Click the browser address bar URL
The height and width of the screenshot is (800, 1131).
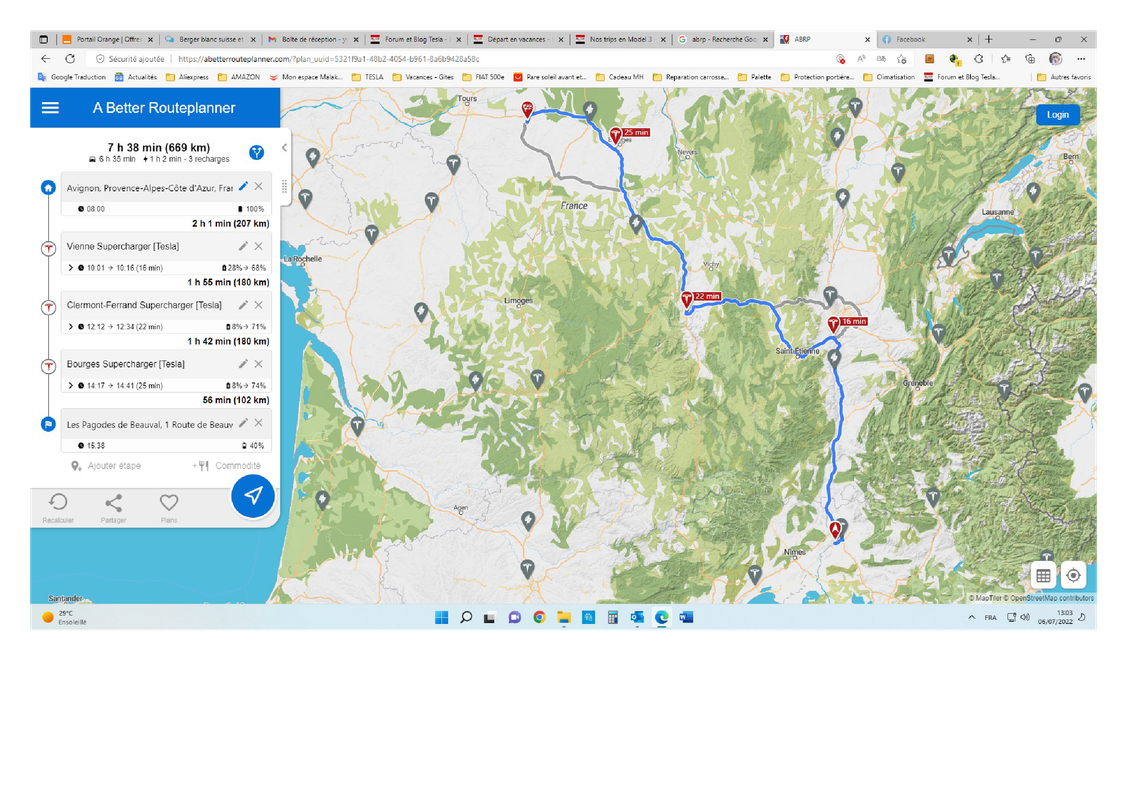(x=329, y=59)
